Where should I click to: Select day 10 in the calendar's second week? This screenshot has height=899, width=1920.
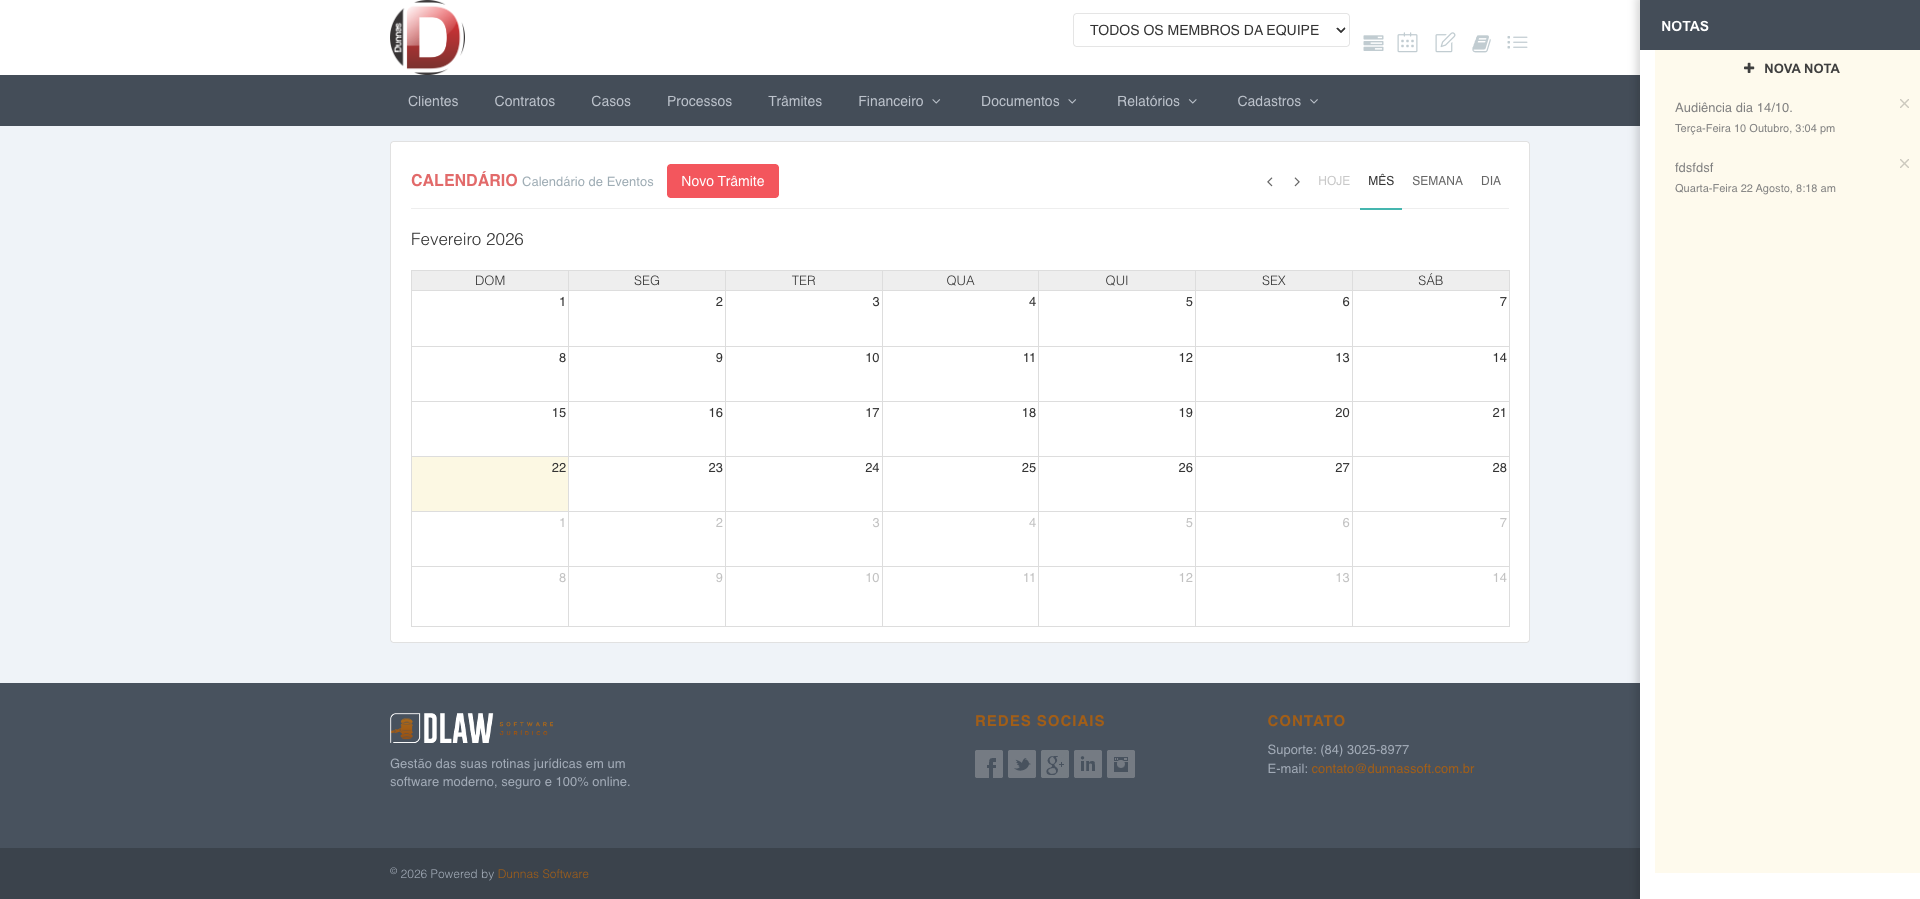point(804,374)
